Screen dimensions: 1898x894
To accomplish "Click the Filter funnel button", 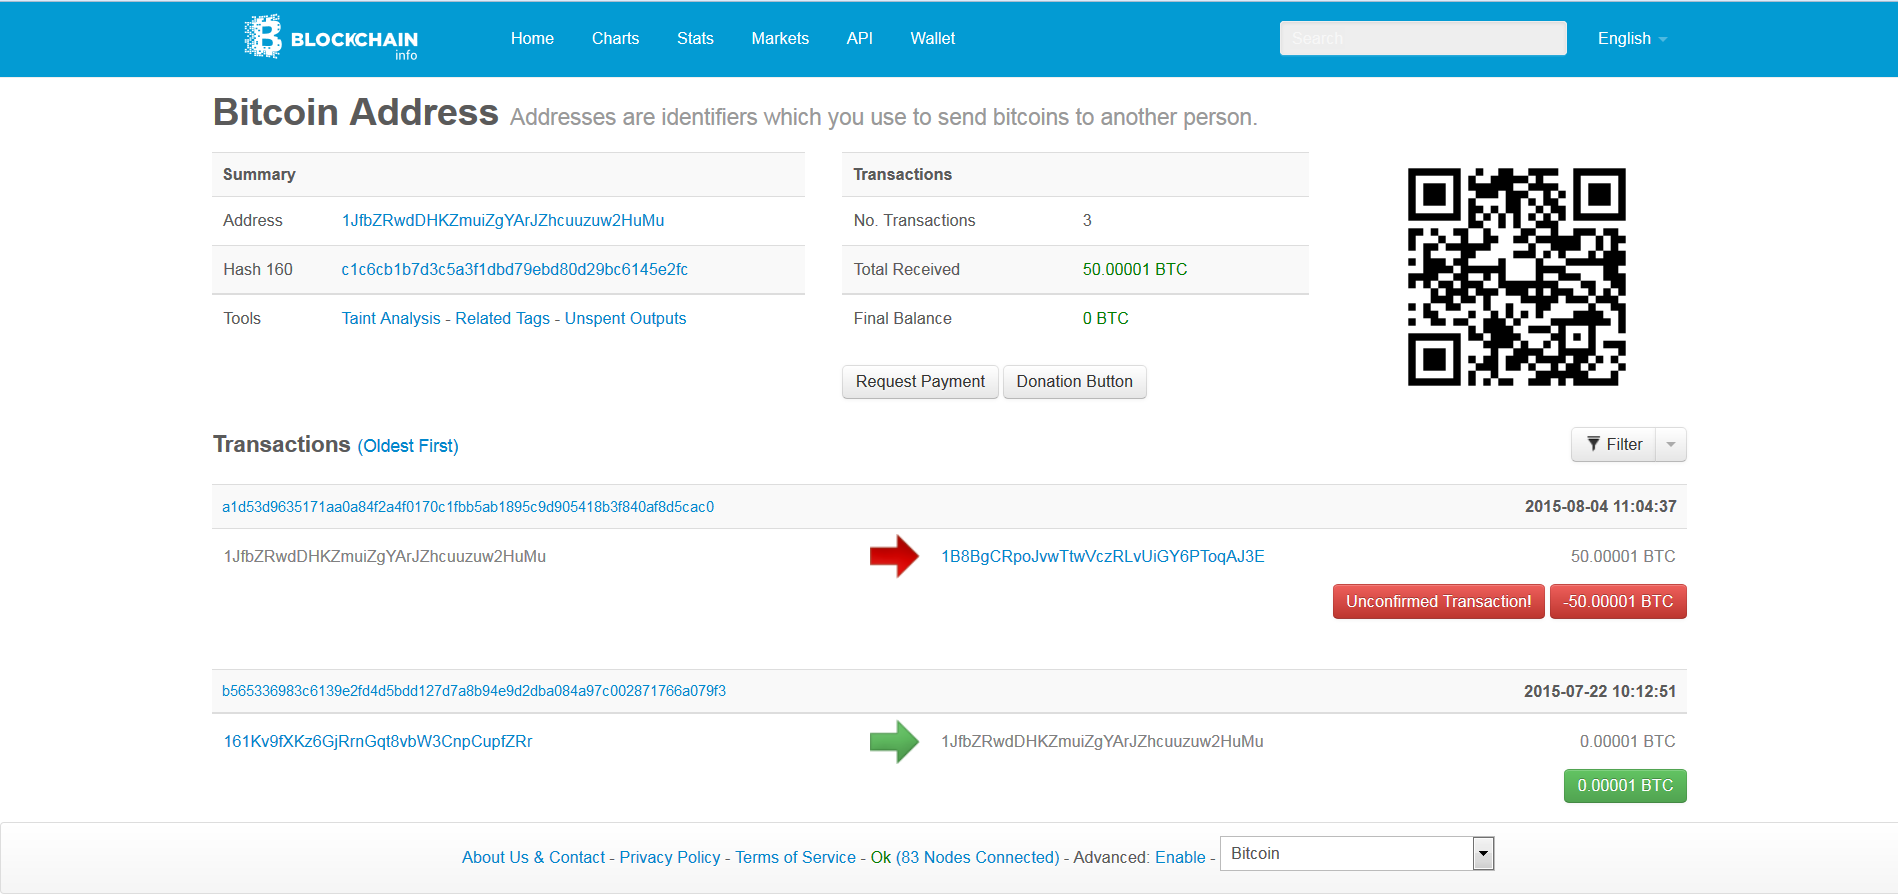I will 1614,444.
